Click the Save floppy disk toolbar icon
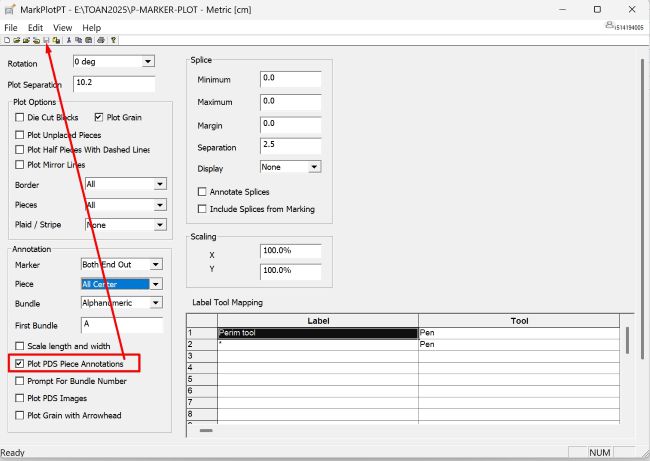 pos(46,40)
